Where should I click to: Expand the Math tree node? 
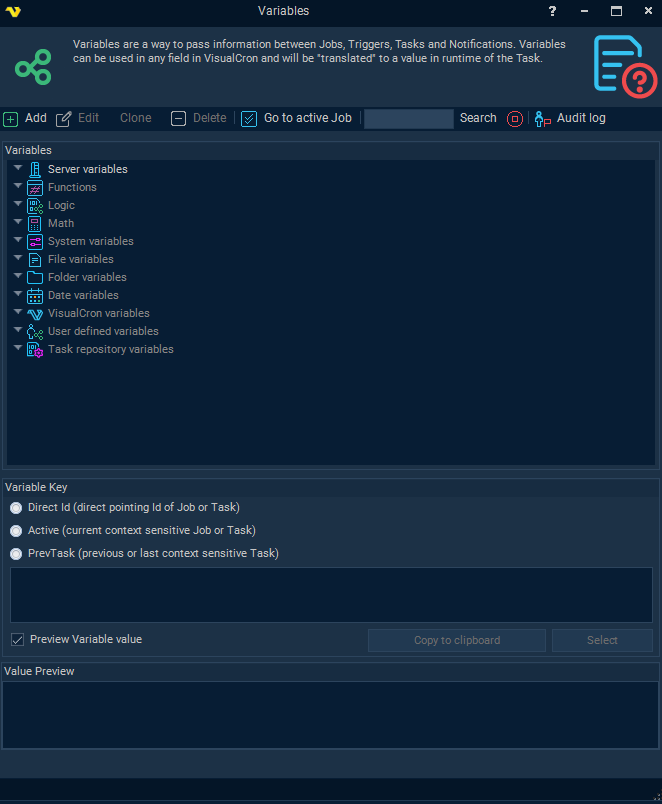tap(18, 222)
